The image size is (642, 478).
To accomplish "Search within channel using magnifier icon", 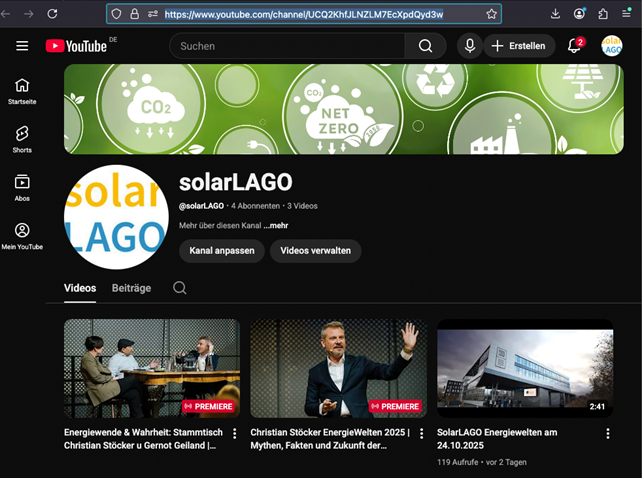I will pos(180,288).
